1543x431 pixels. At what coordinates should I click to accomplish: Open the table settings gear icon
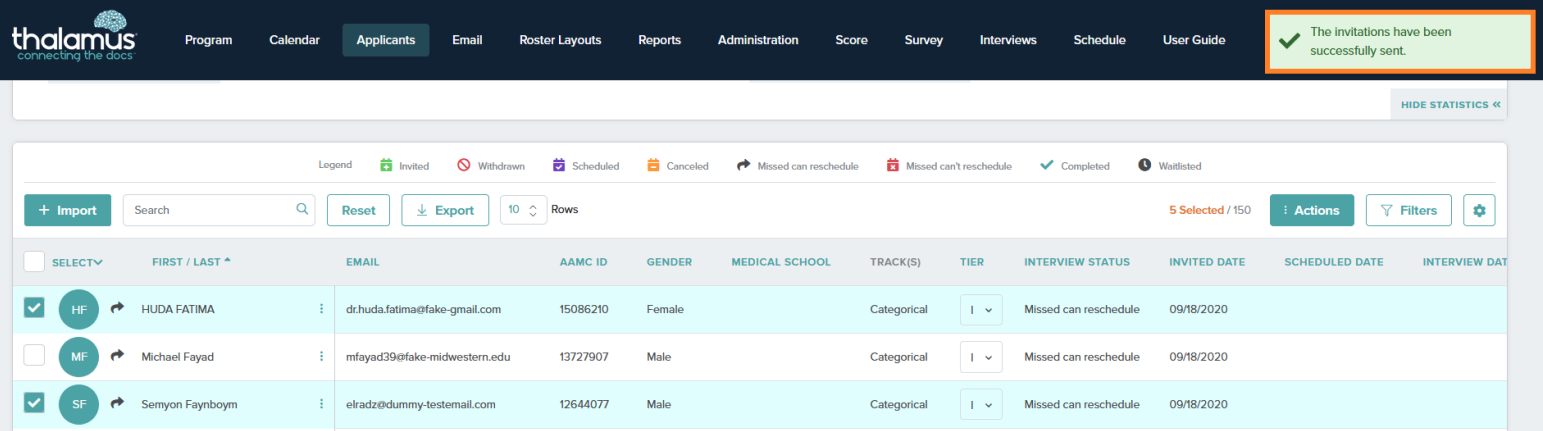(1479, 210)
